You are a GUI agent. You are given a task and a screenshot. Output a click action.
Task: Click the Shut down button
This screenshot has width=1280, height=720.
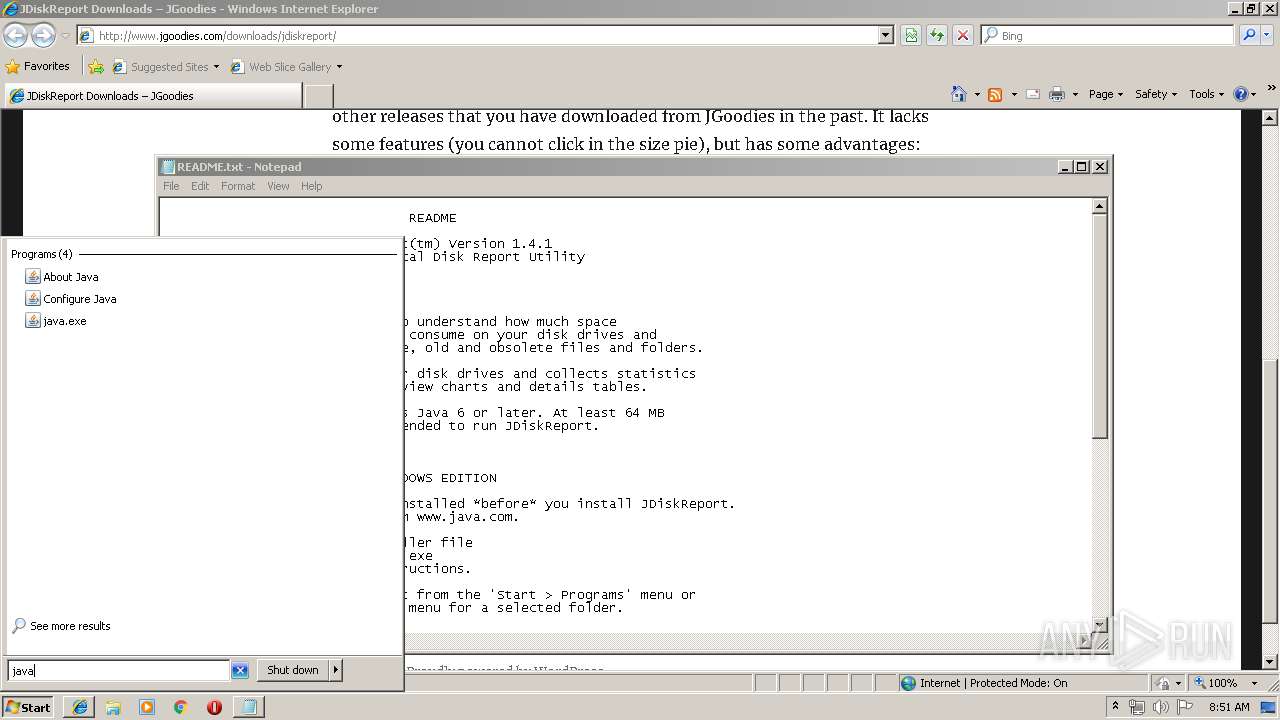[292, 670]
